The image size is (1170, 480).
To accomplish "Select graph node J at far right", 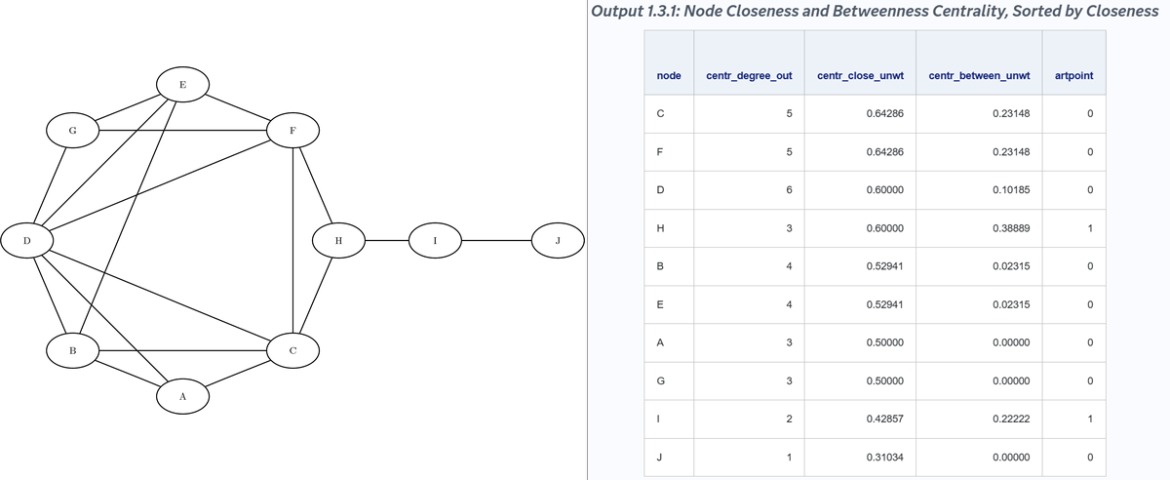I will (557, 240).
